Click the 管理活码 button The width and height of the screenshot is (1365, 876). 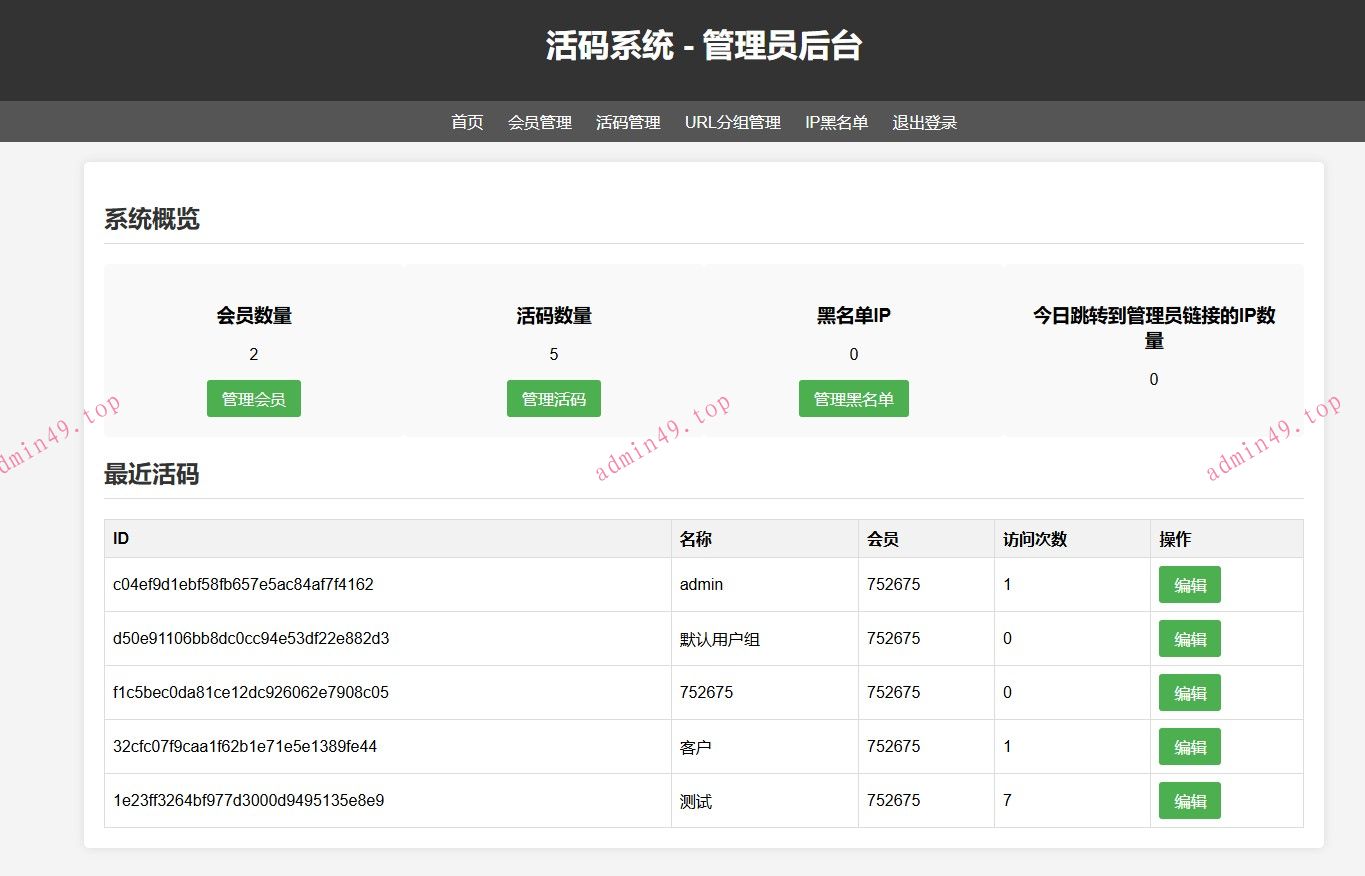pyautogui.click(x=553, y=398)
